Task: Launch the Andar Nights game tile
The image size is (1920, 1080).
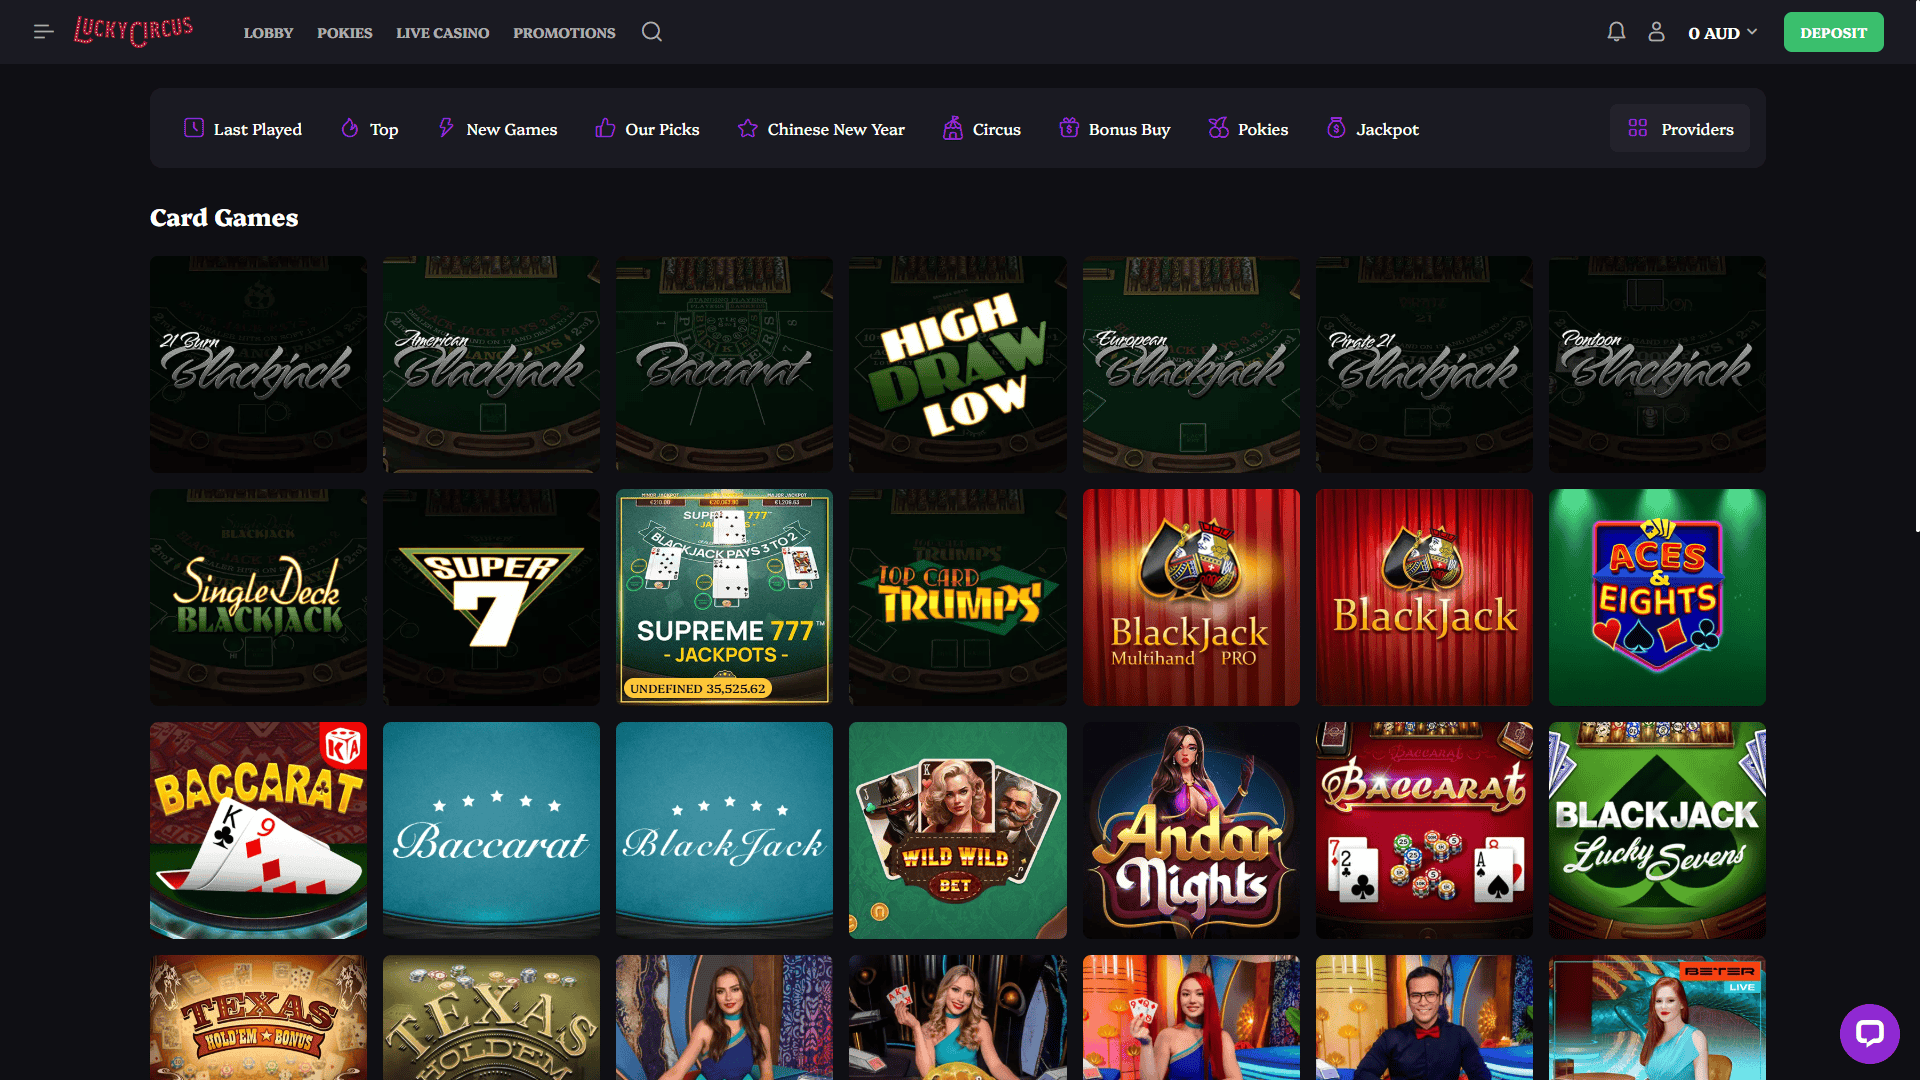Action: (x=1190, y=830)
